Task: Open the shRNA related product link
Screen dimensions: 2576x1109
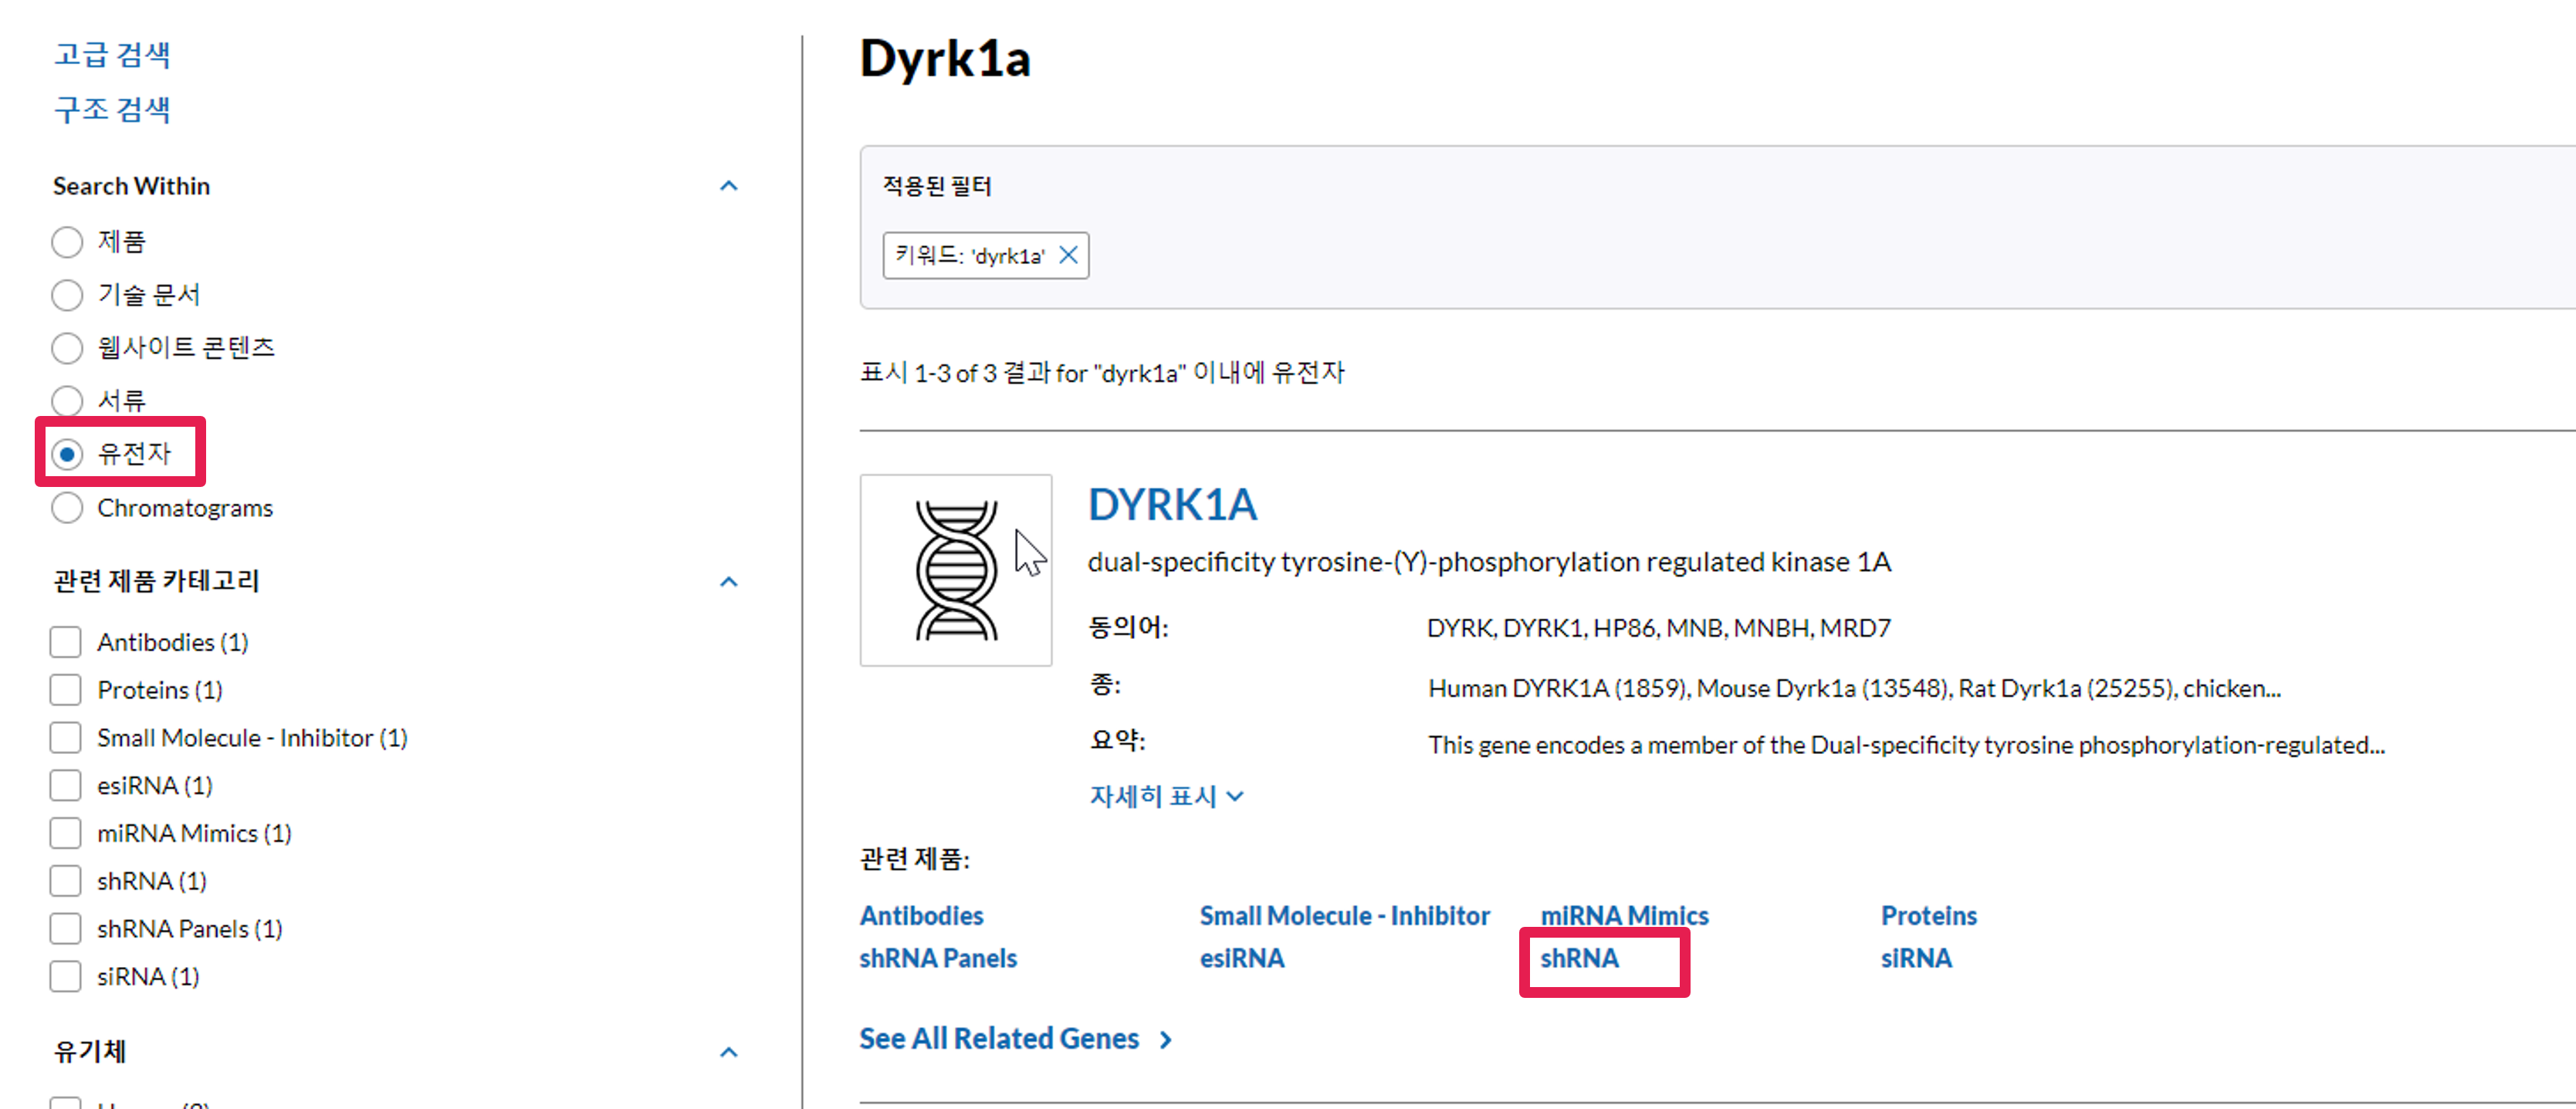Action: [x=1579, y=958]
